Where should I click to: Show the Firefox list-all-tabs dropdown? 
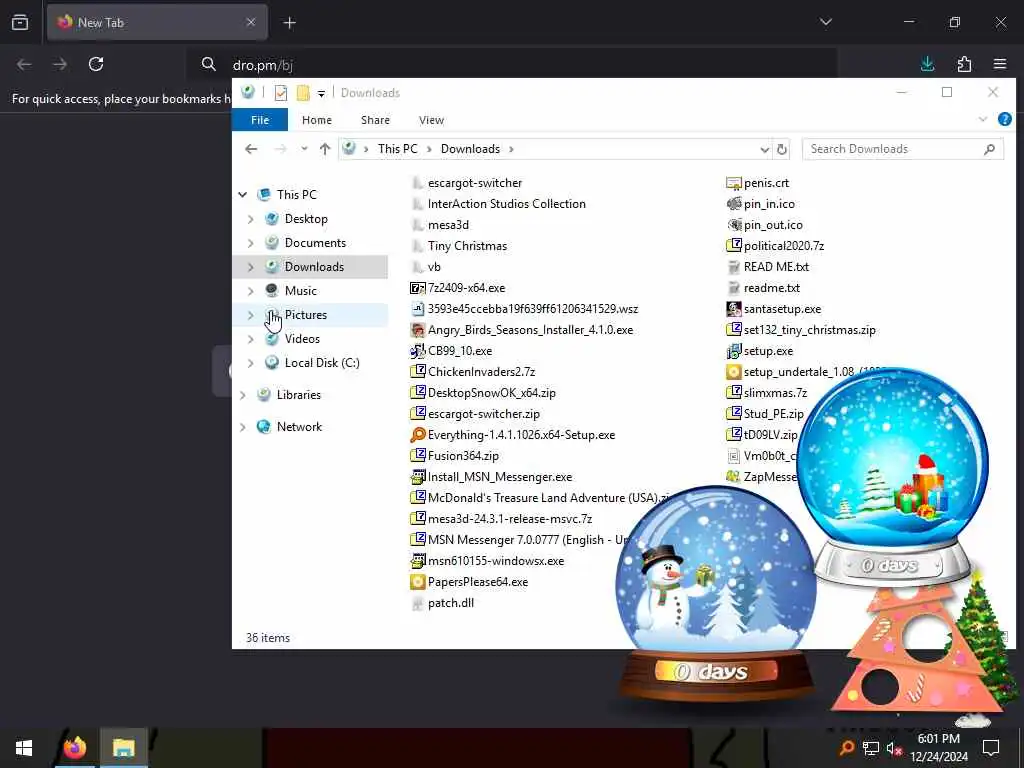(825, 22)
